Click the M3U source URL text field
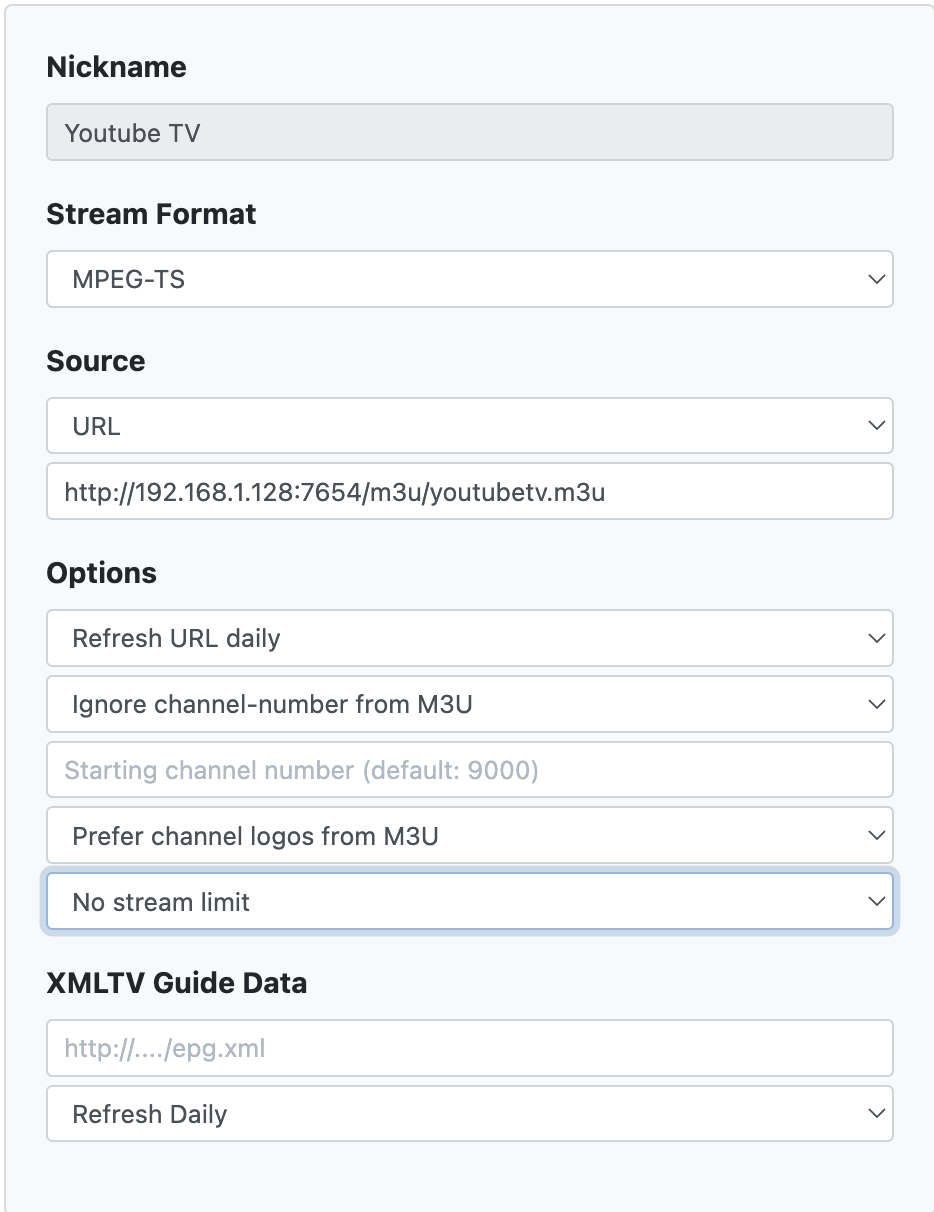934x1212 pixels. [469, 491]
